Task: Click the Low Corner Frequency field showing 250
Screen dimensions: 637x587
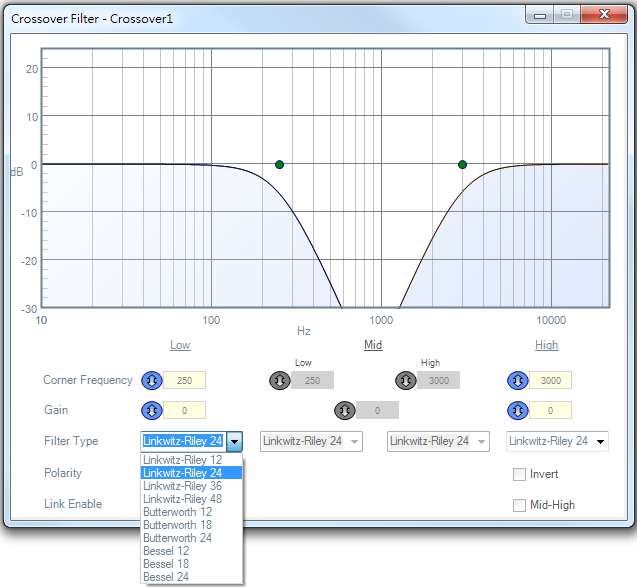Action: point(184,381)
